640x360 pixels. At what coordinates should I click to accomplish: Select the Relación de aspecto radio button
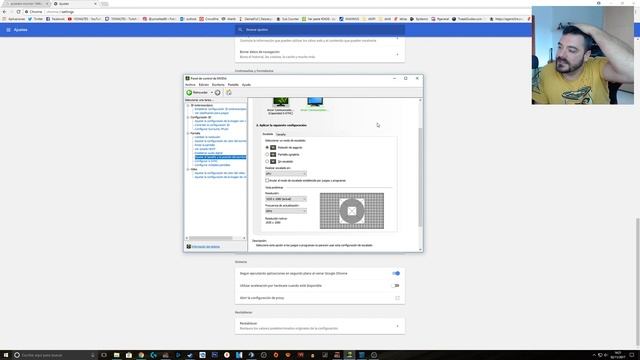point(267,147)
